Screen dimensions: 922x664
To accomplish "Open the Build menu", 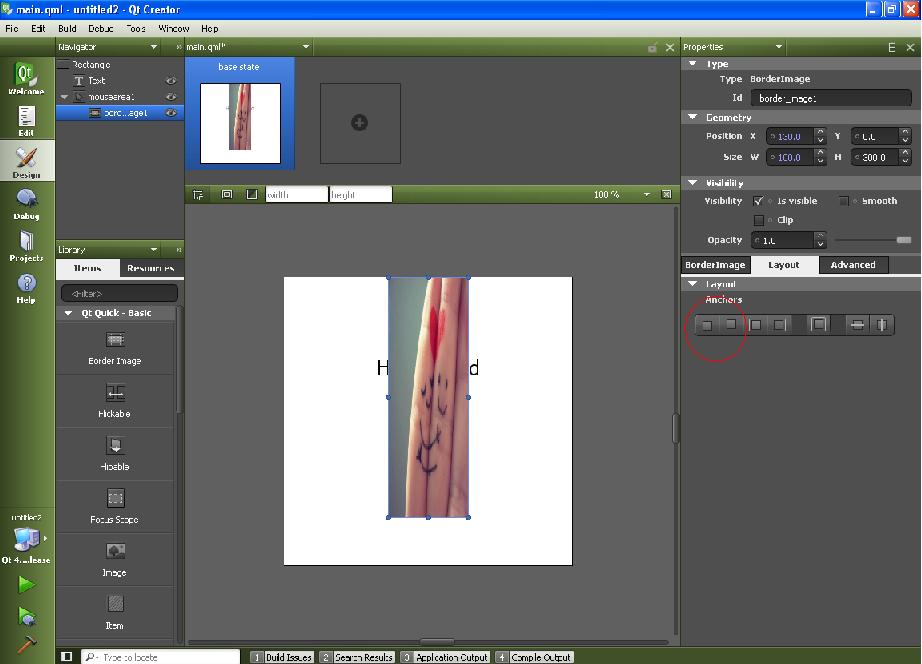I will coord(67,28).
